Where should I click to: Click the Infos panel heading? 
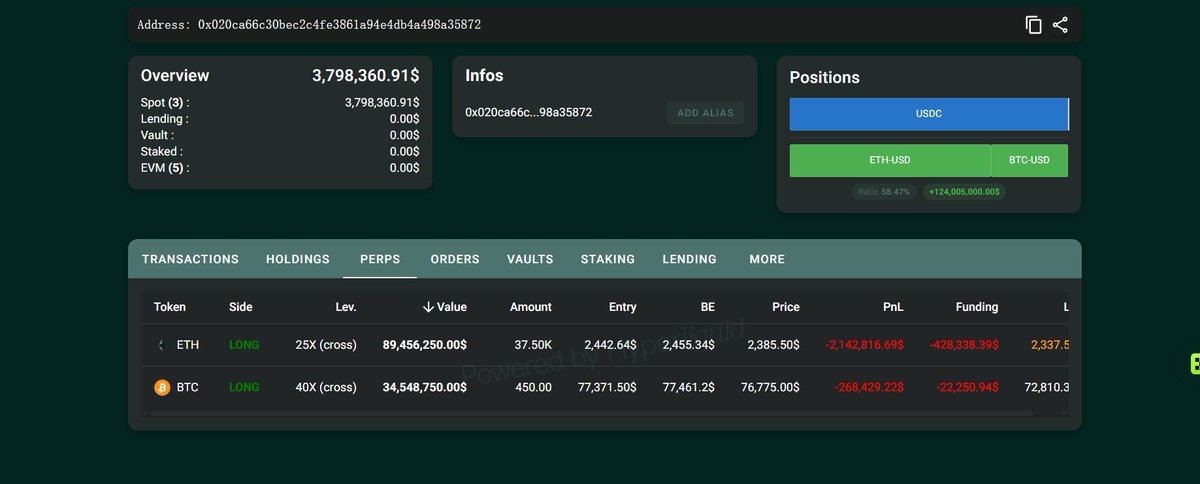point(484,75)
